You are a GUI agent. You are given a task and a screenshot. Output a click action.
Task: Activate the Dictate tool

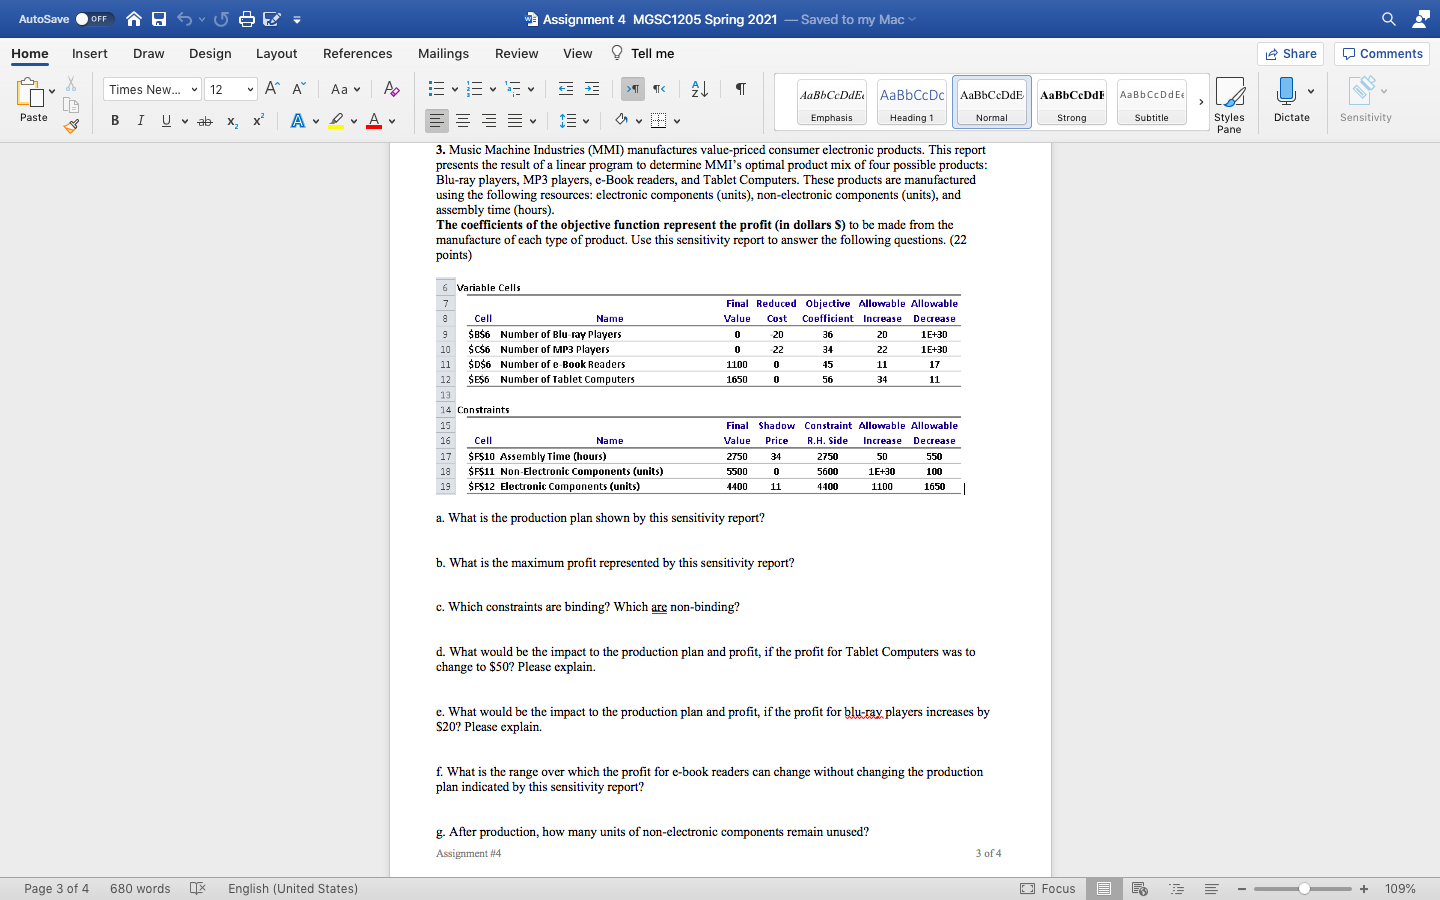(1291, 97)
